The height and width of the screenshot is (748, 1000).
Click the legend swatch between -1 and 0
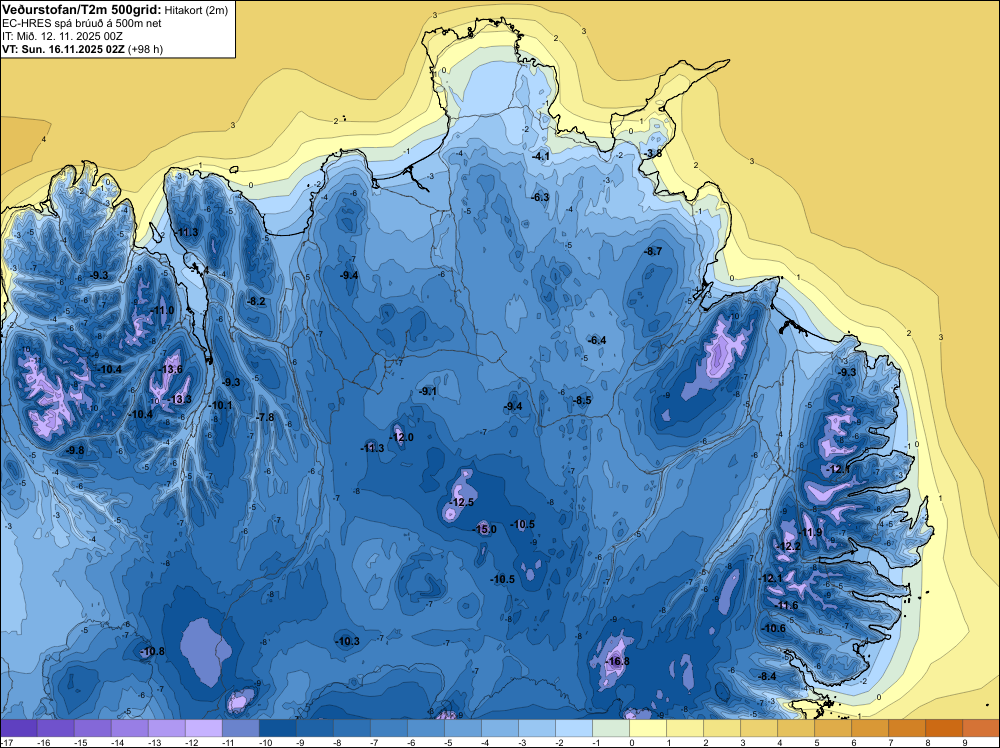(611, 728)
